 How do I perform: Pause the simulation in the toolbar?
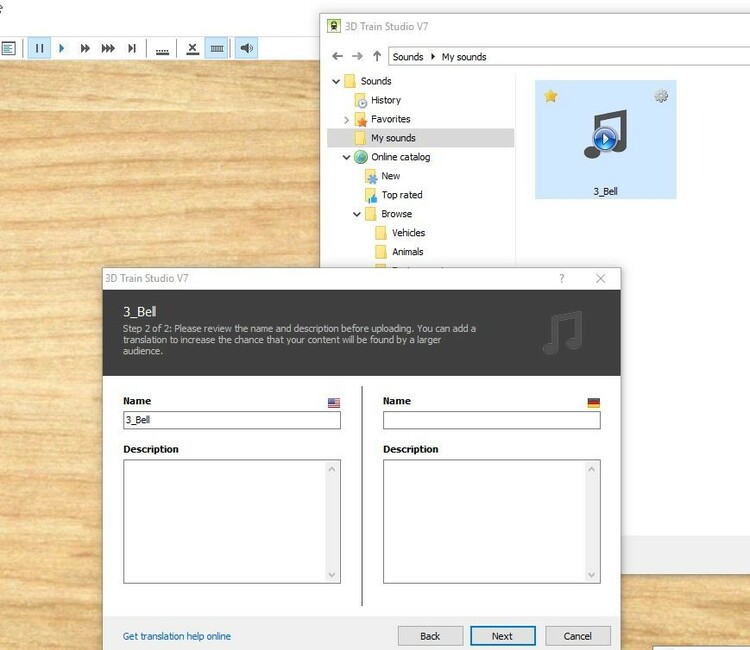(x=39, y=48)
